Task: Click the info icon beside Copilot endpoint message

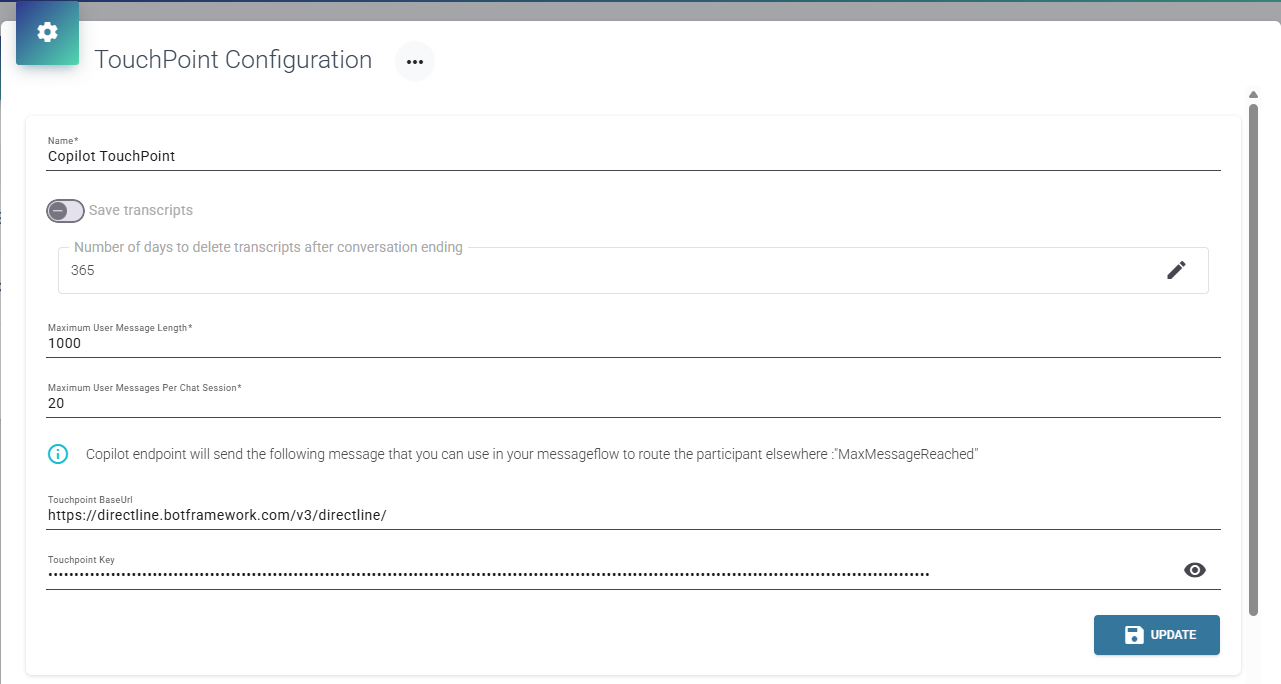Action: pyautogui.click(x=58, y=454)
